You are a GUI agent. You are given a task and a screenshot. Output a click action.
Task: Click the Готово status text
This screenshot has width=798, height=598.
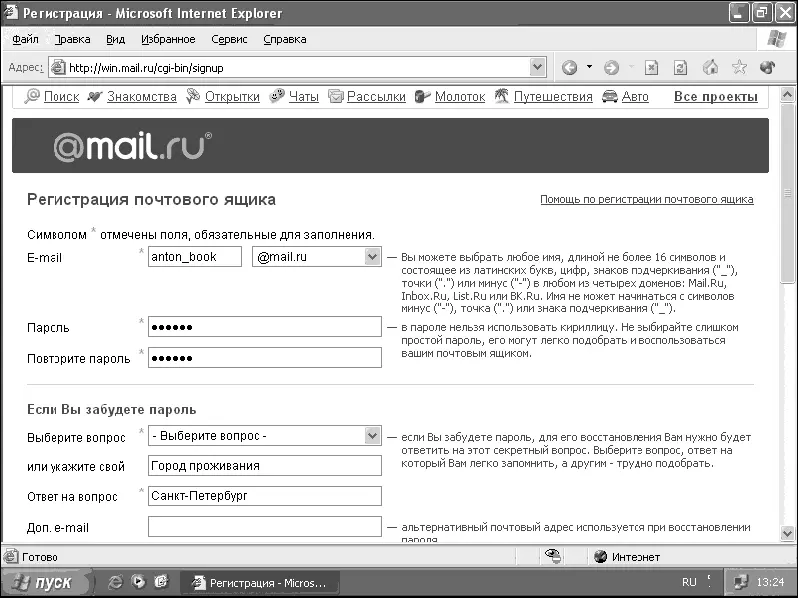(x=40, y=557)
